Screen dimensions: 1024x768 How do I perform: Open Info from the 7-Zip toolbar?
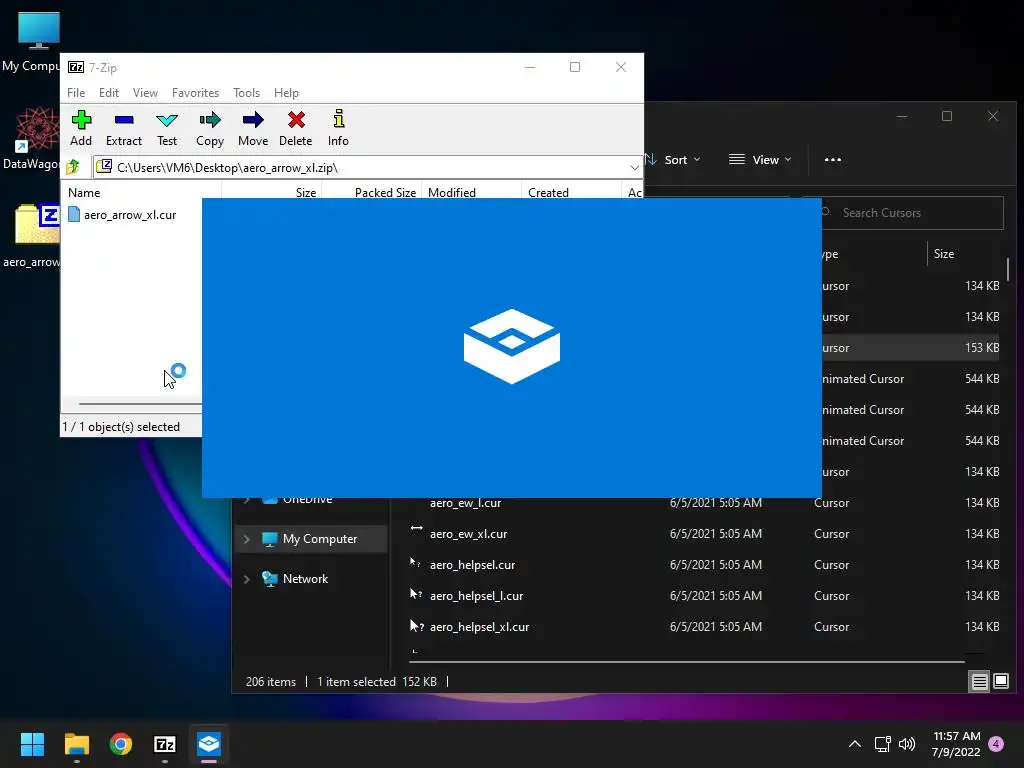click(338, 128)
